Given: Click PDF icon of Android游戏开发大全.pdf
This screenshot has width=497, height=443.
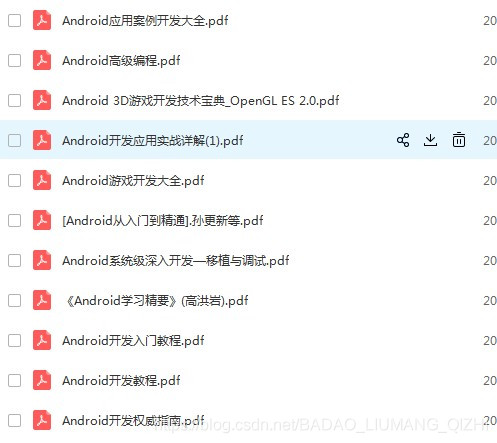Looking at the screenshot, I should click(x=42, y=180).
